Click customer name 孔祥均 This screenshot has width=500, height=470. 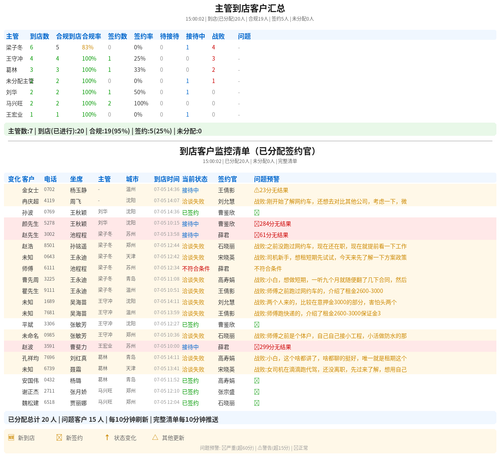(30, 358)
